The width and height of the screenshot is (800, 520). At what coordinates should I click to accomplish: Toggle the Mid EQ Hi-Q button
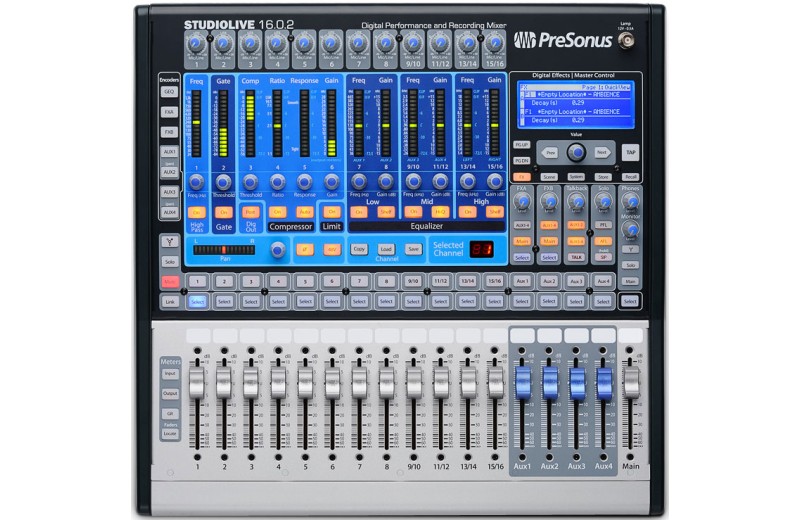(440, 212)
